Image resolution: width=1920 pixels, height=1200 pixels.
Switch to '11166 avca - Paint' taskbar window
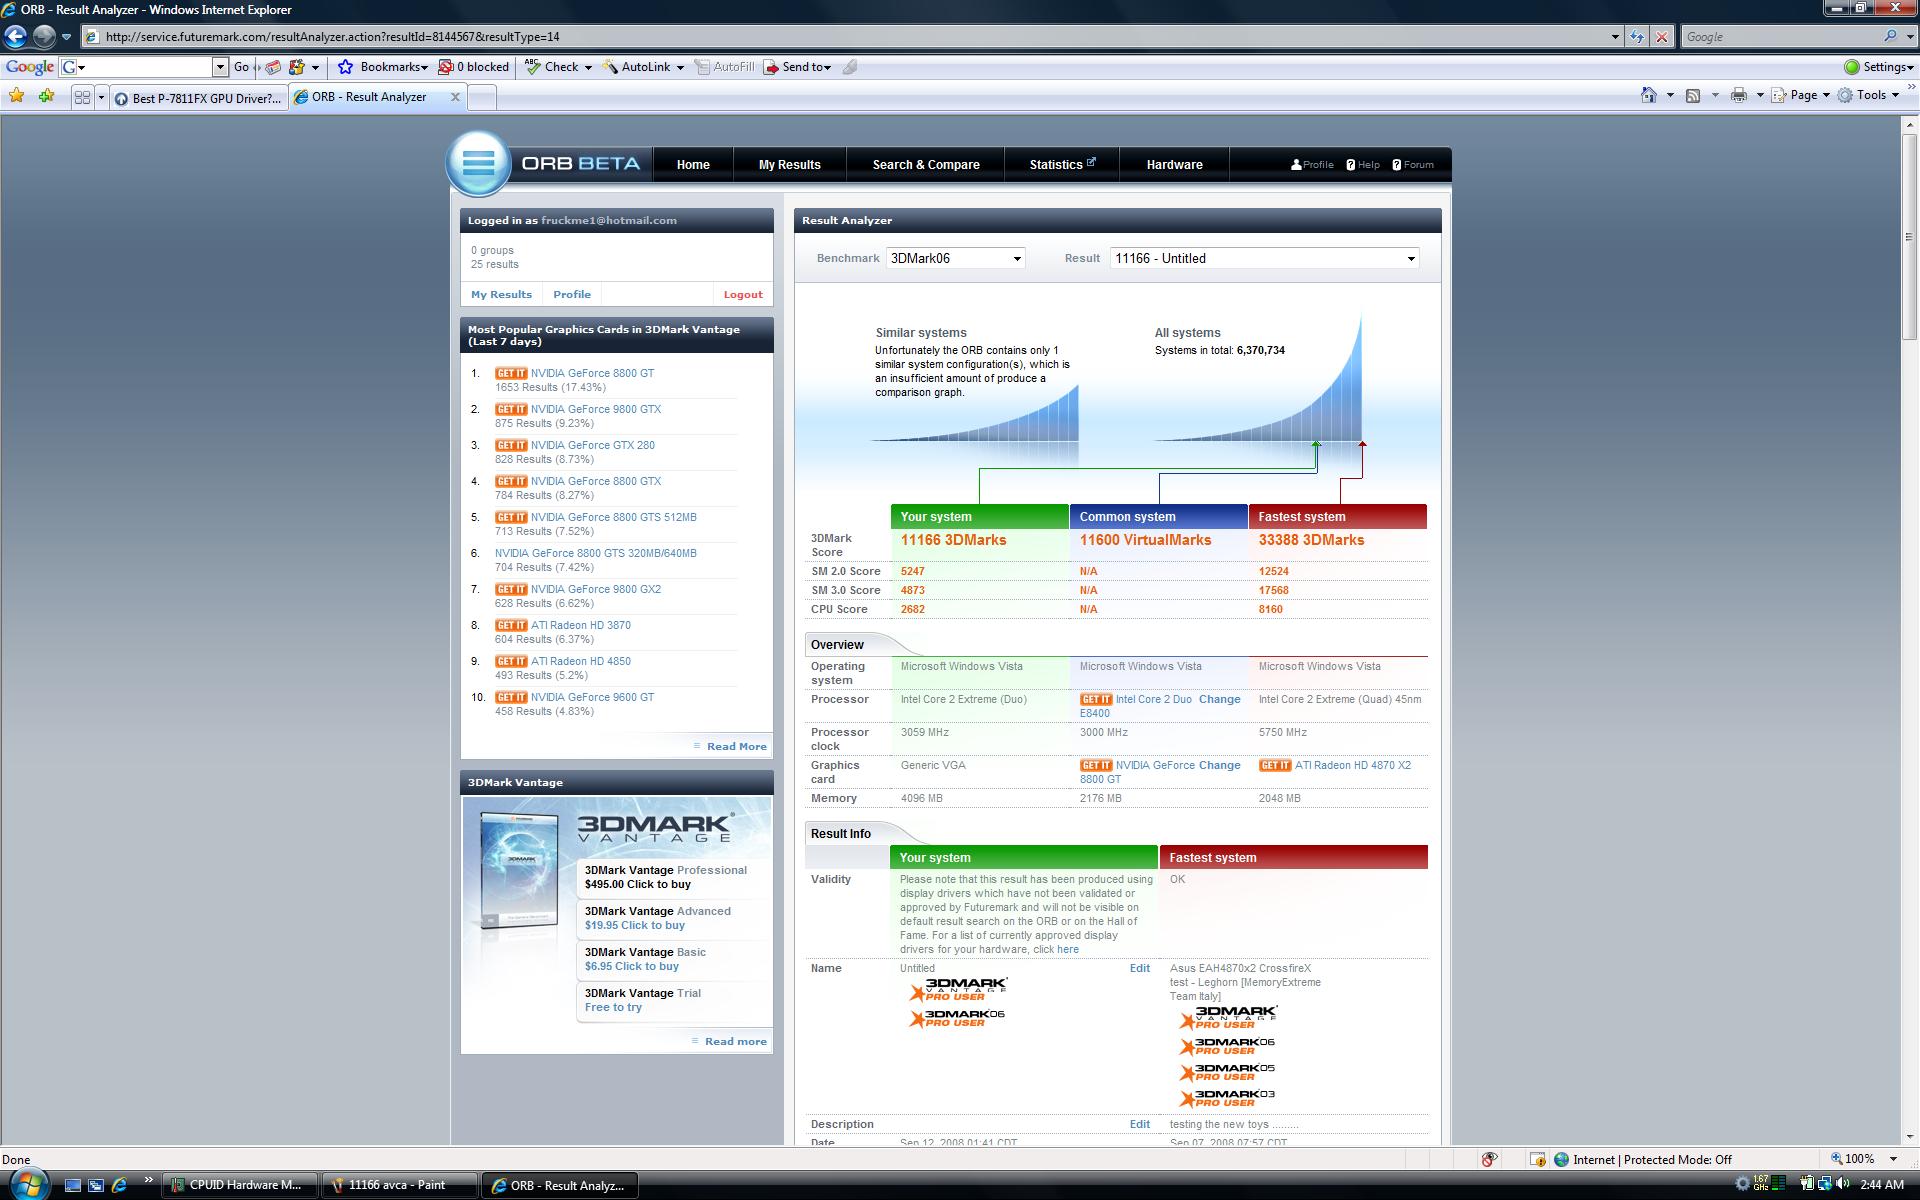pos(399,1185)
